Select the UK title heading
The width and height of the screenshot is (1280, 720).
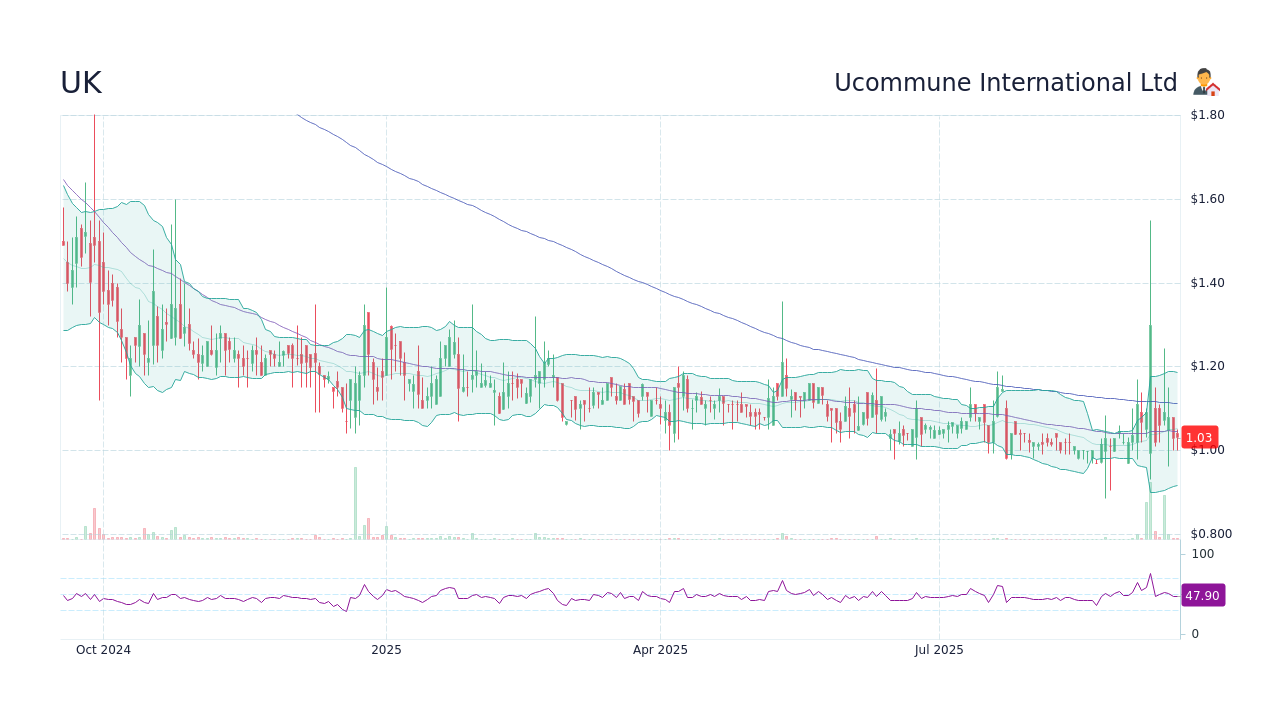click(x=80, y=82)
